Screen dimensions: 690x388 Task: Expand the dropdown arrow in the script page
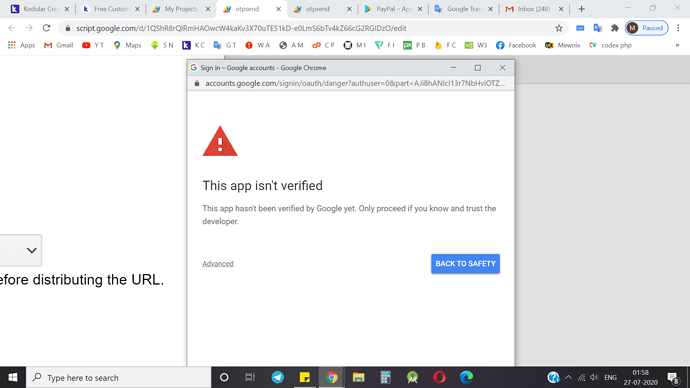coord(31,250)
